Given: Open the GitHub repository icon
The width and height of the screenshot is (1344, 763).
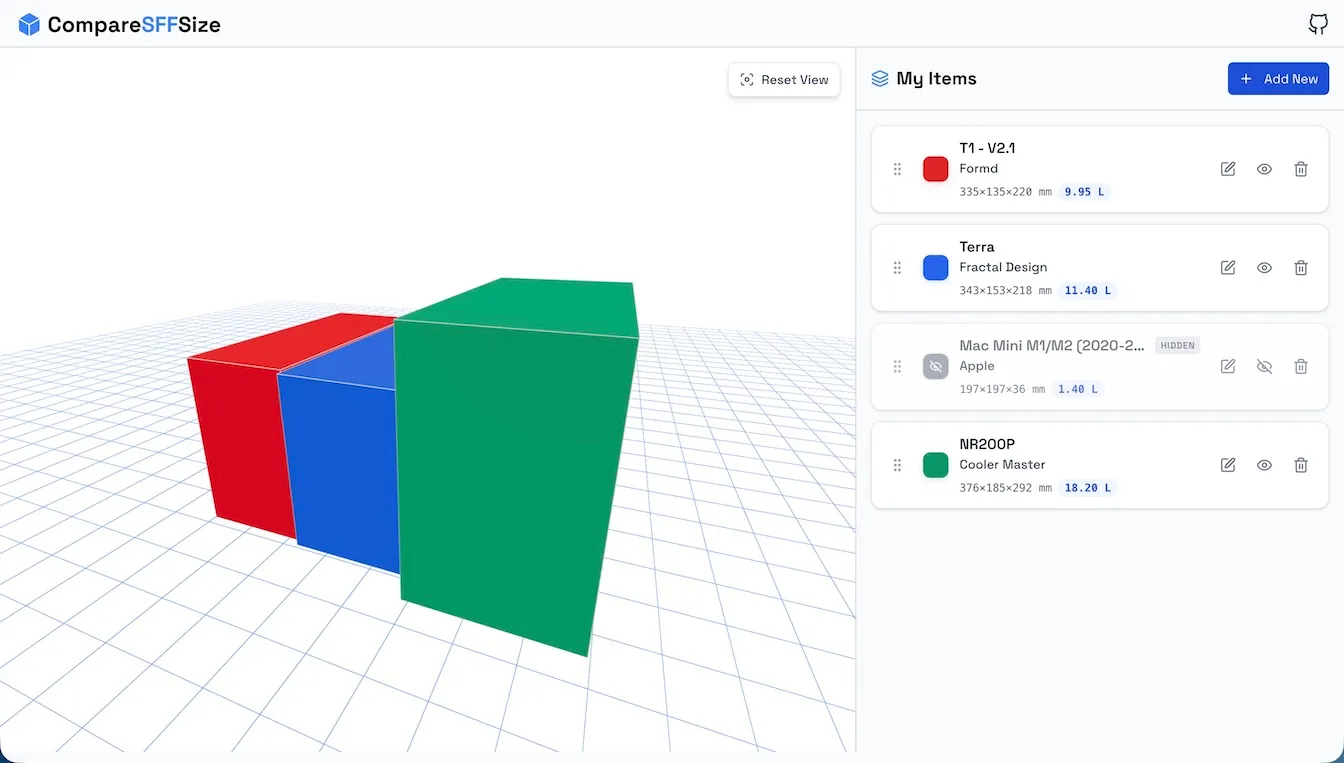Looking at the screenshot, I should 1318,25.
